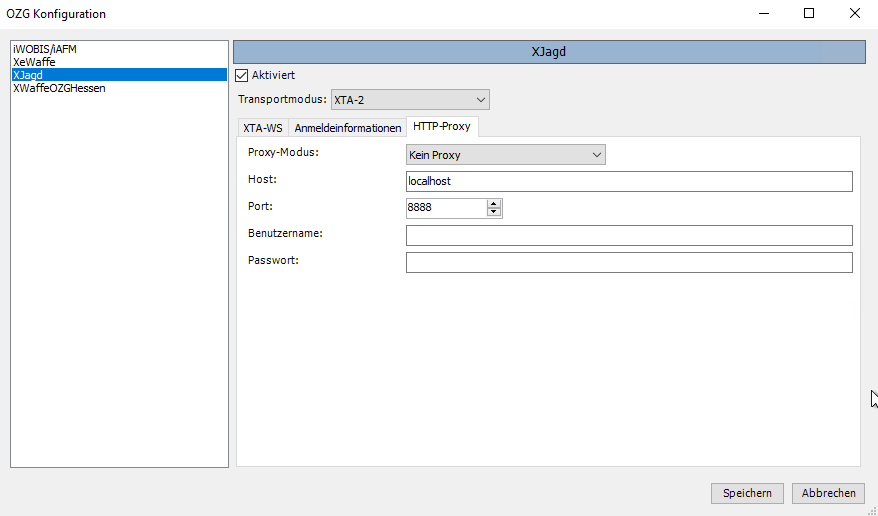
Task: Maximize the OZG Konfiguration window
Action: (809, 14)
